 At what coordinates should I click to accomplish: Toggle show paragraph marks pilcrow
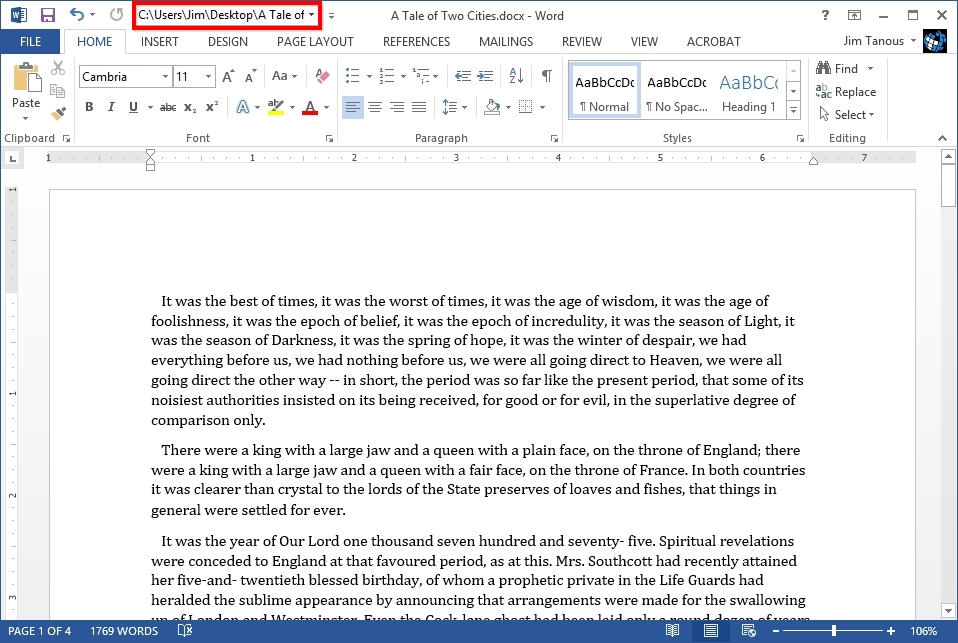point(547,76)
